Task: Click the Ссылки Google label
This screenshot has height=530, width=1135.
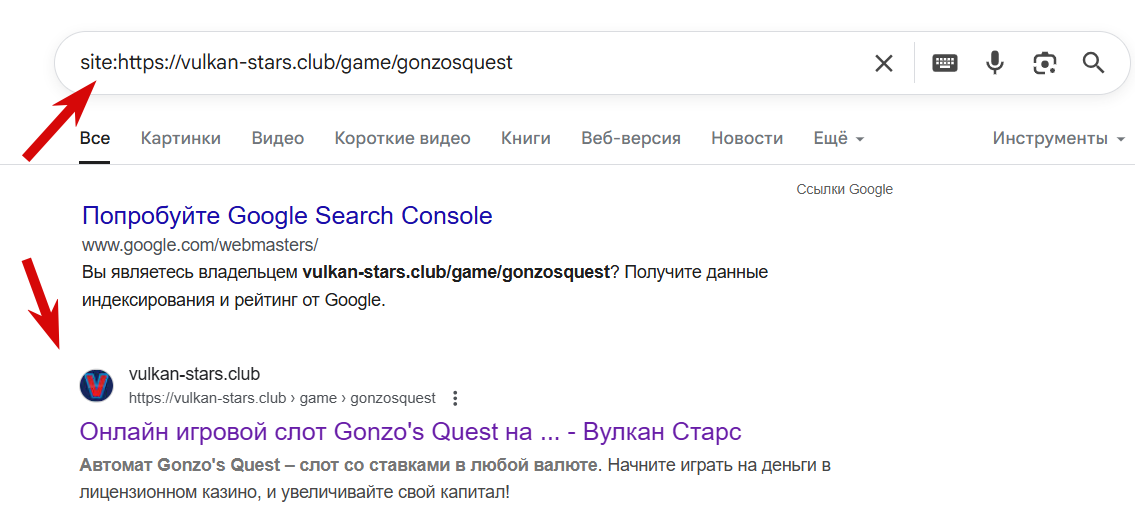Action: coord(845,190)
